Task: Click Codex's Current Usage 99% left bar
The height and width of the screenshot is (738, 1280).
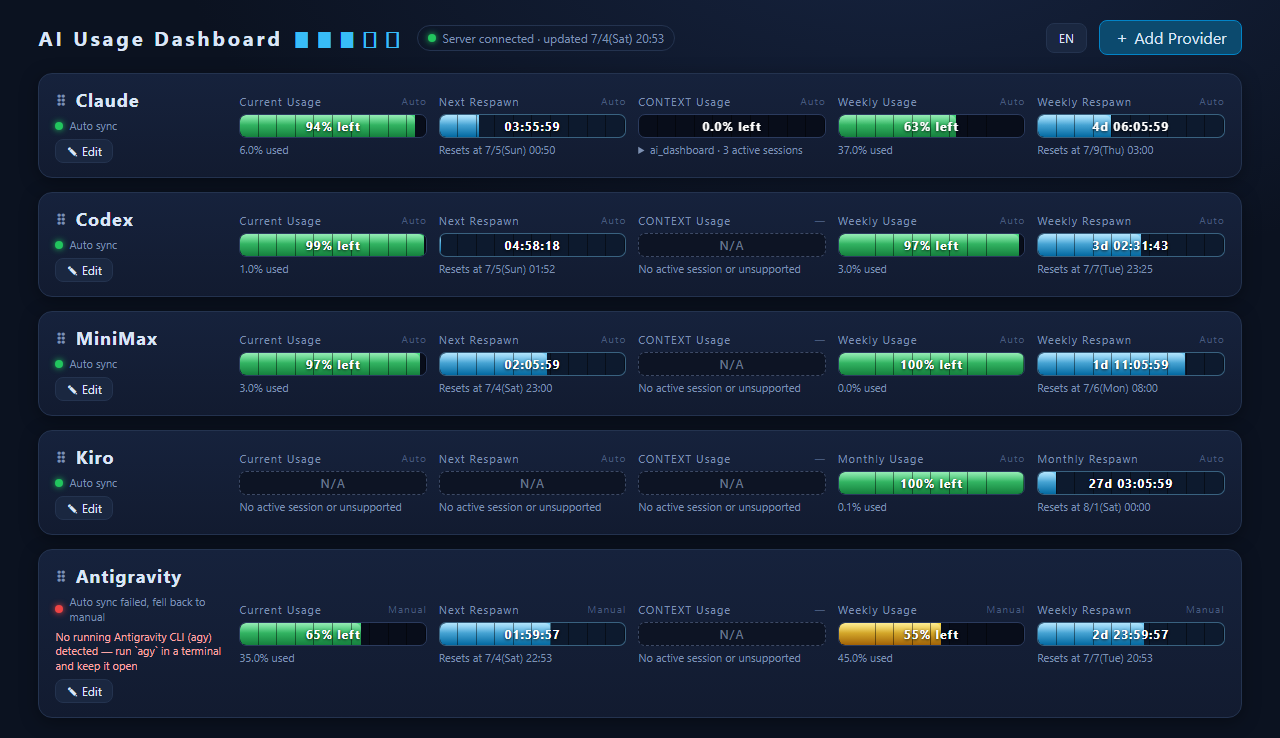Action: [x=333, y=245]
